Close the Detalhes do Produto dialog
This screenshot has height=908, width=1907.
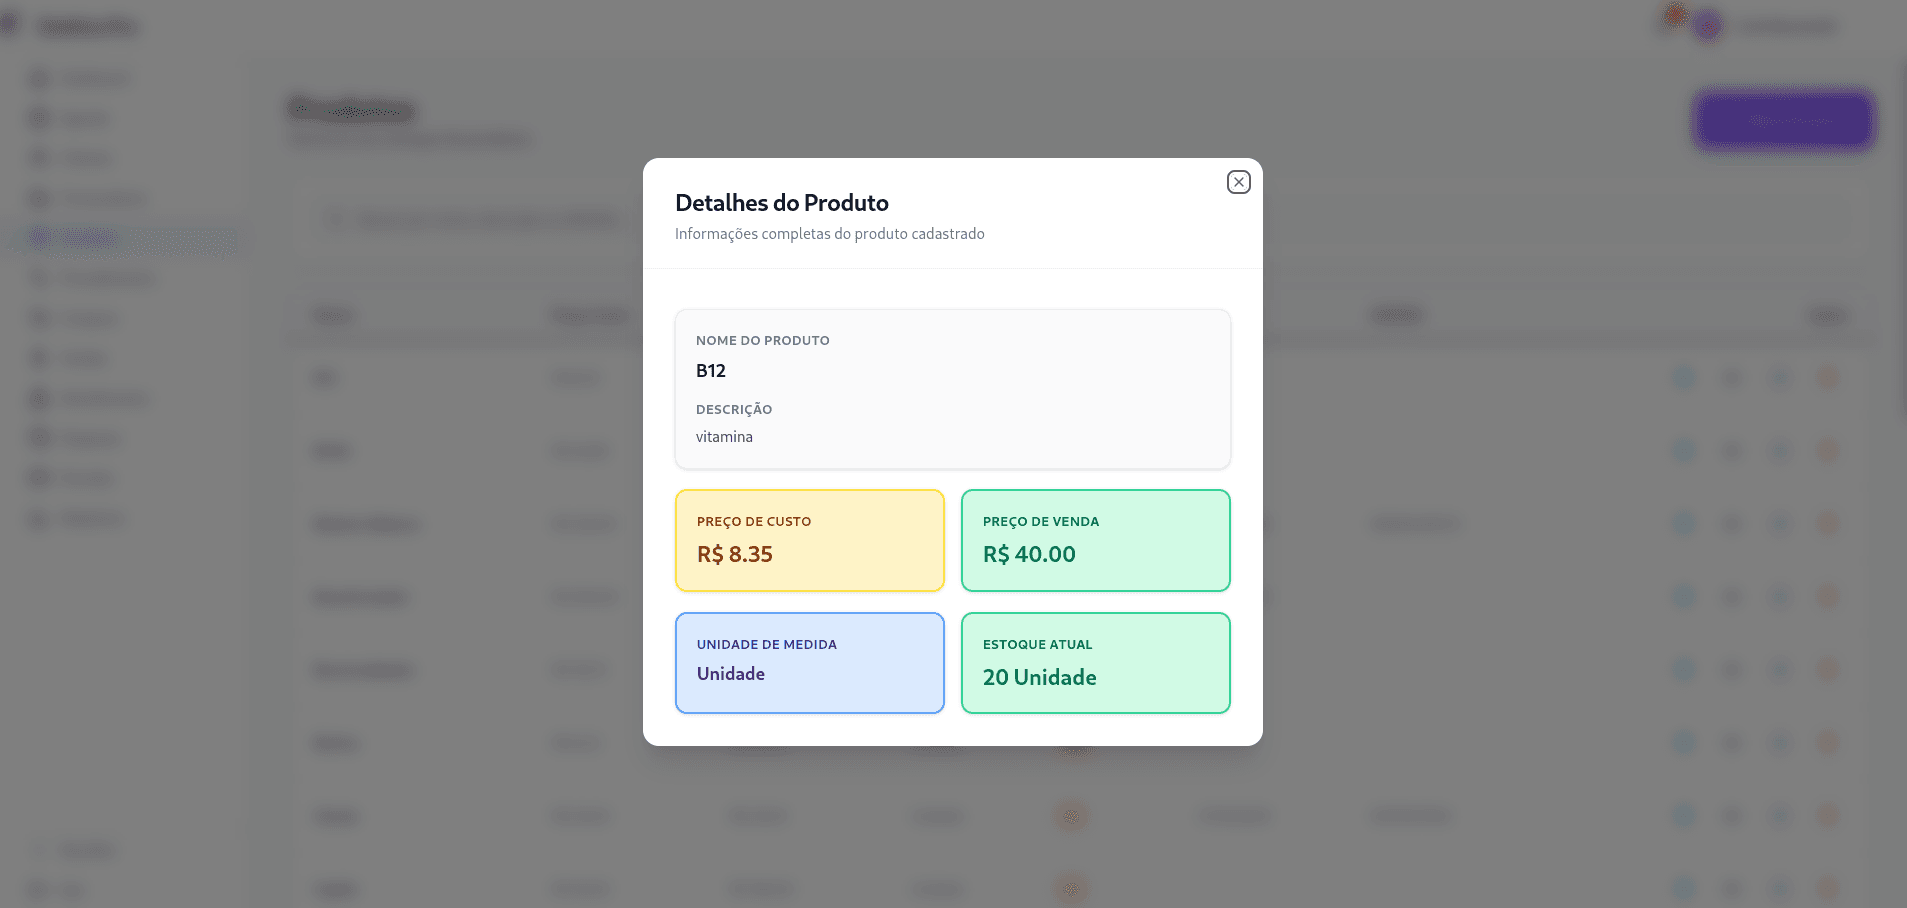coord(1238,182)
